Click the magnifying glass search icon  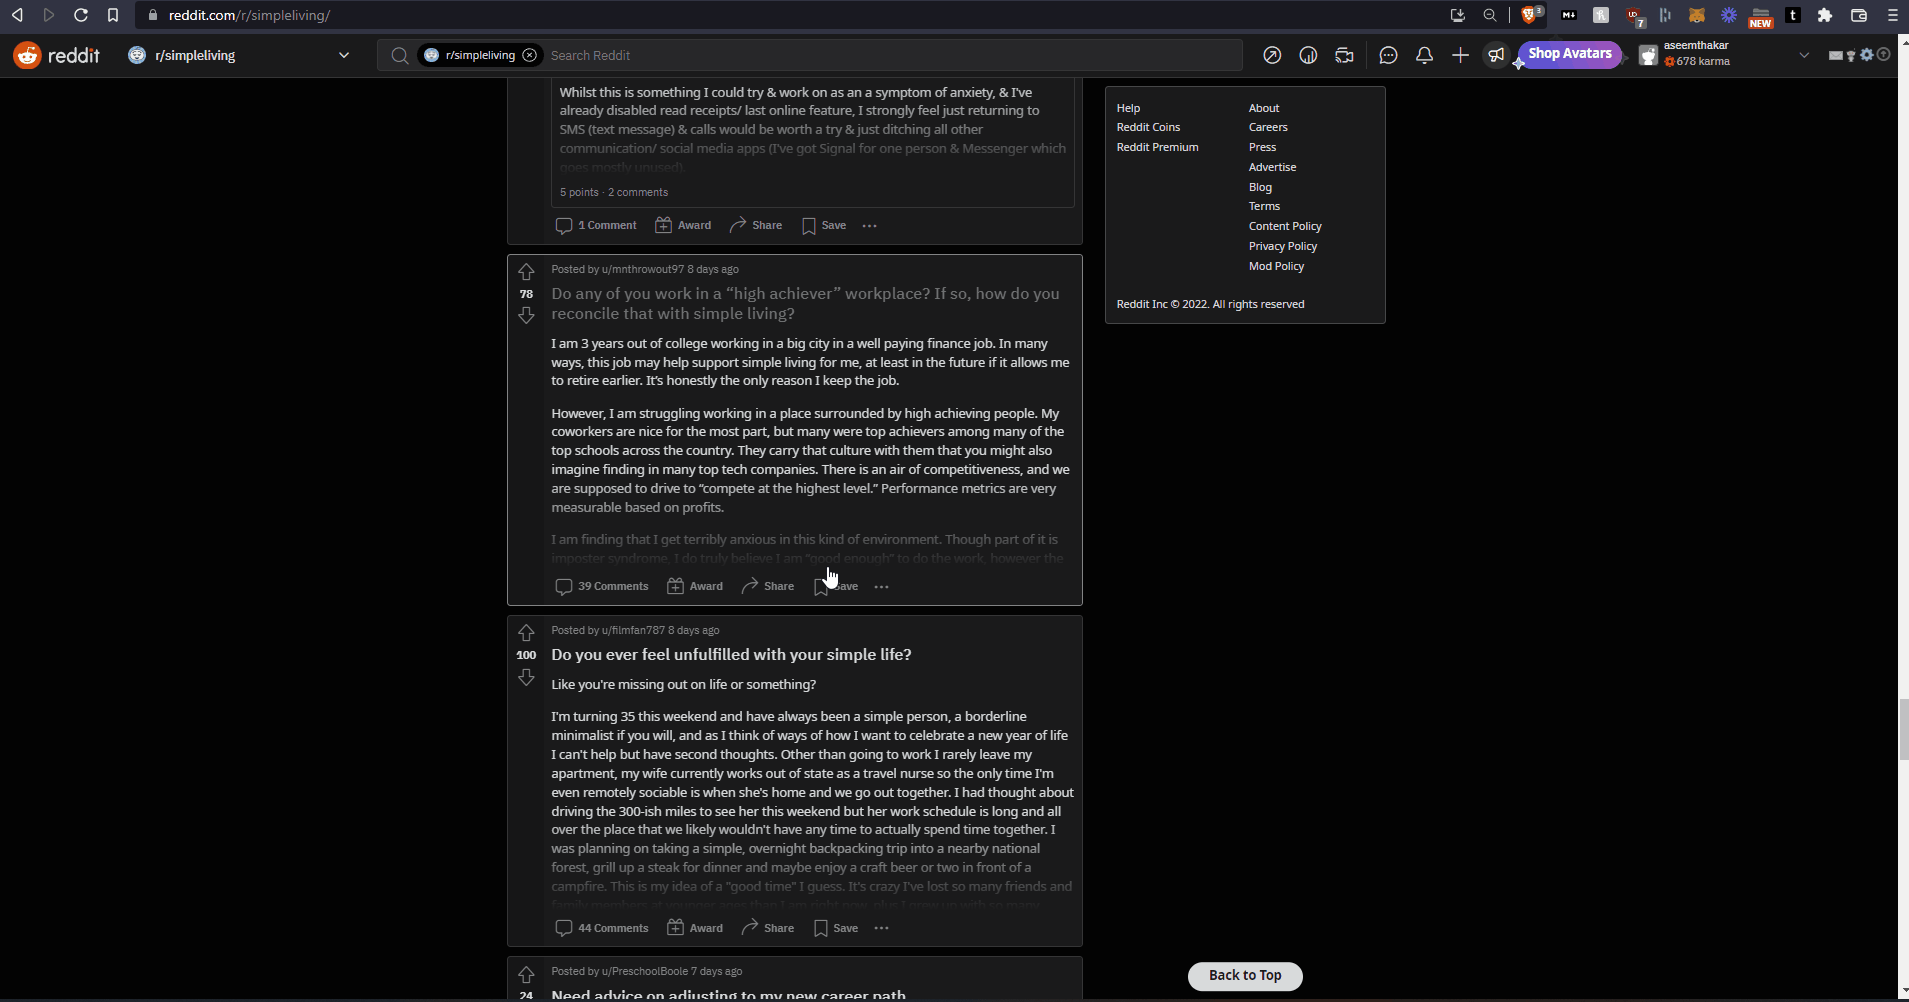click(x=400, y=55)
